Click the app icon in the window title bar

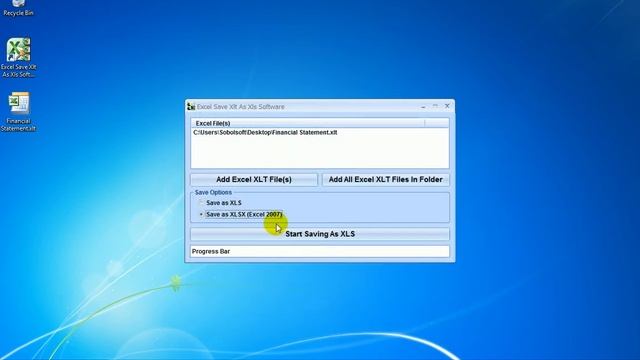point(191,107)
